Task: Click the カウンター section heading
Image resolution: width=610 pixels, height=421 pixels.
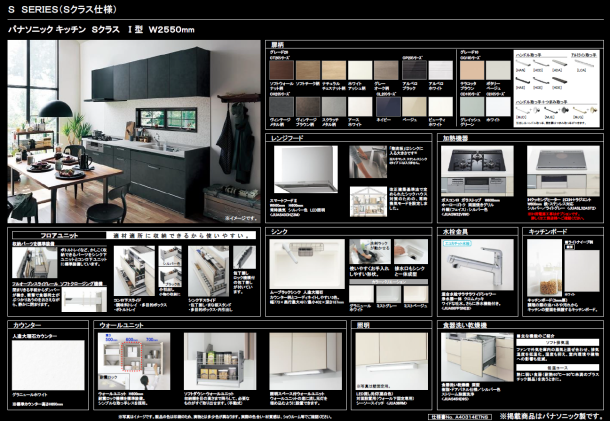Action: [27, 325]
